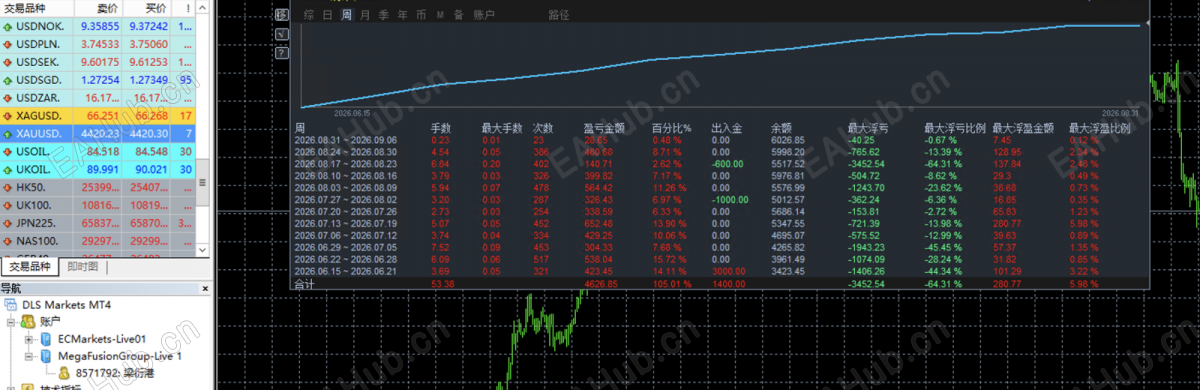Click the 合计 total row label

(304, 284)
